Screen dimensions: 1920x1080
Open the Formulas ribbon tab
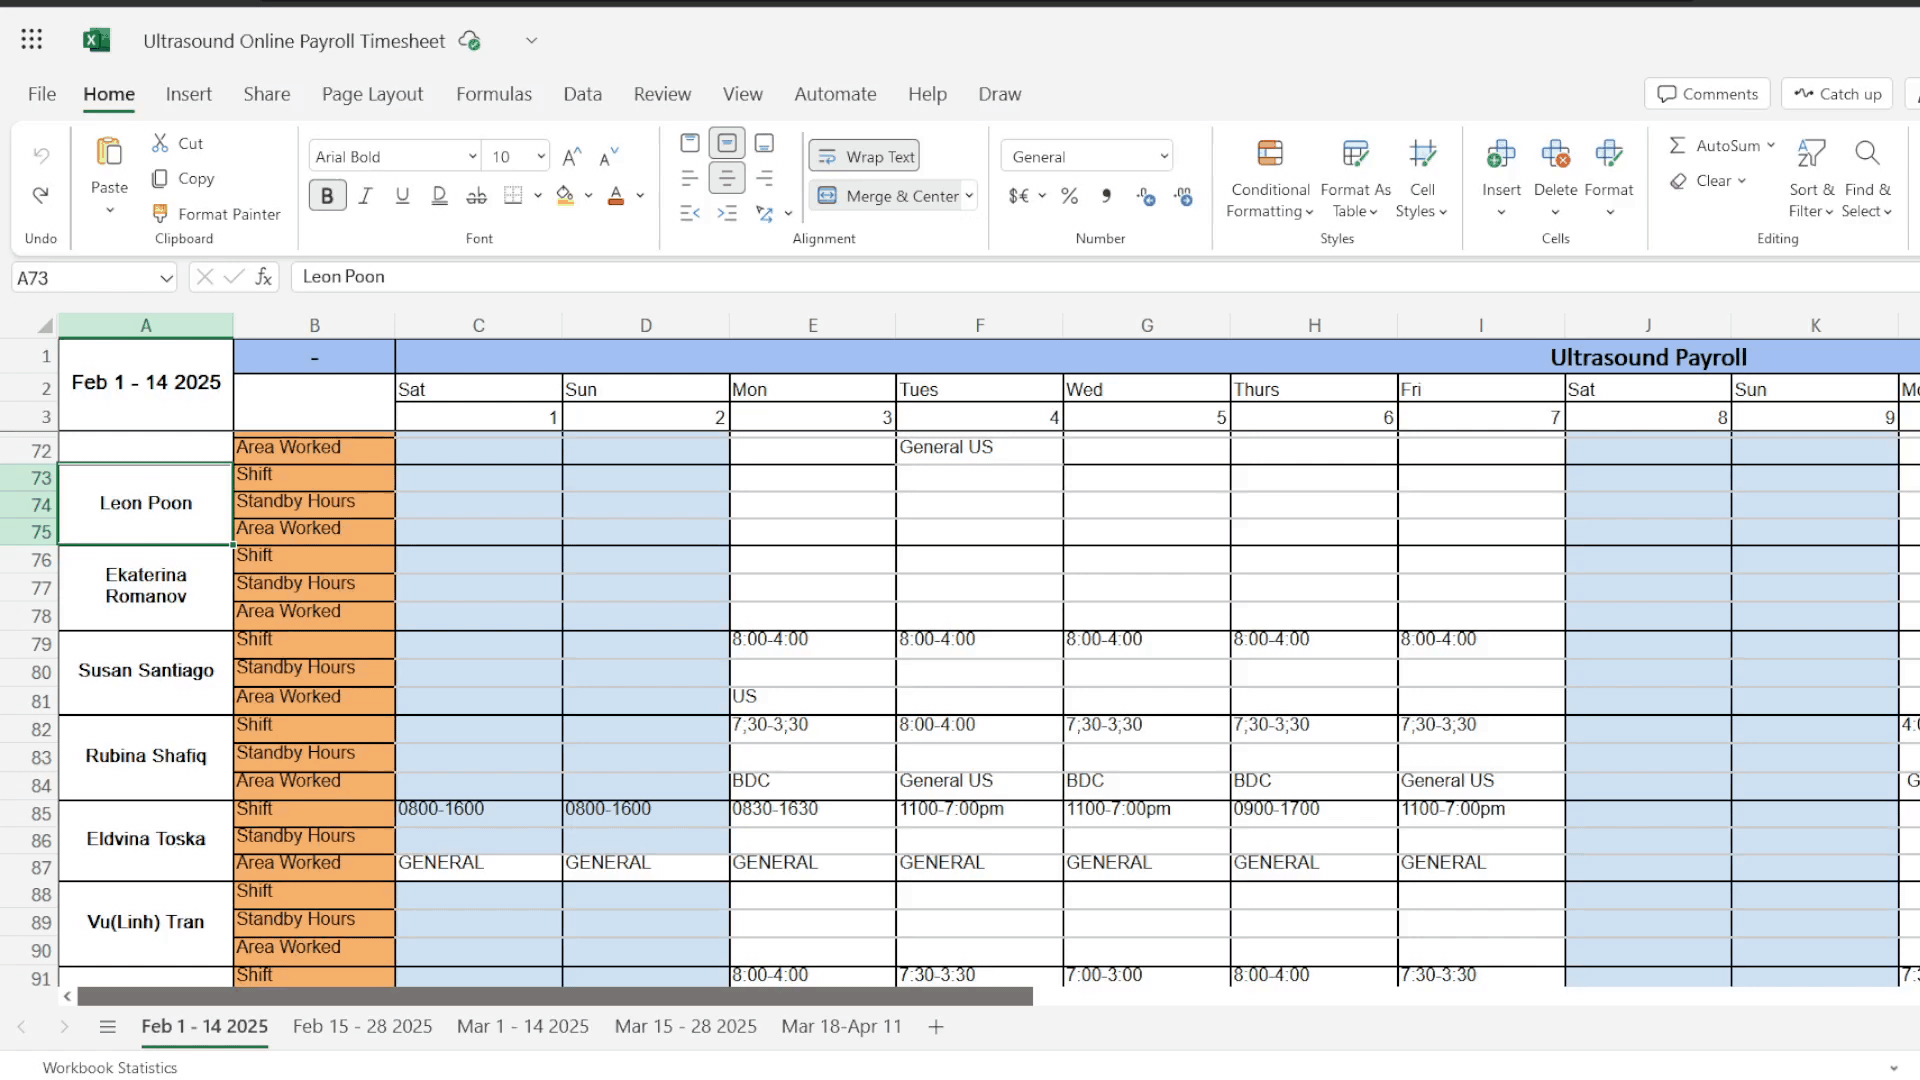pos(494,94)
